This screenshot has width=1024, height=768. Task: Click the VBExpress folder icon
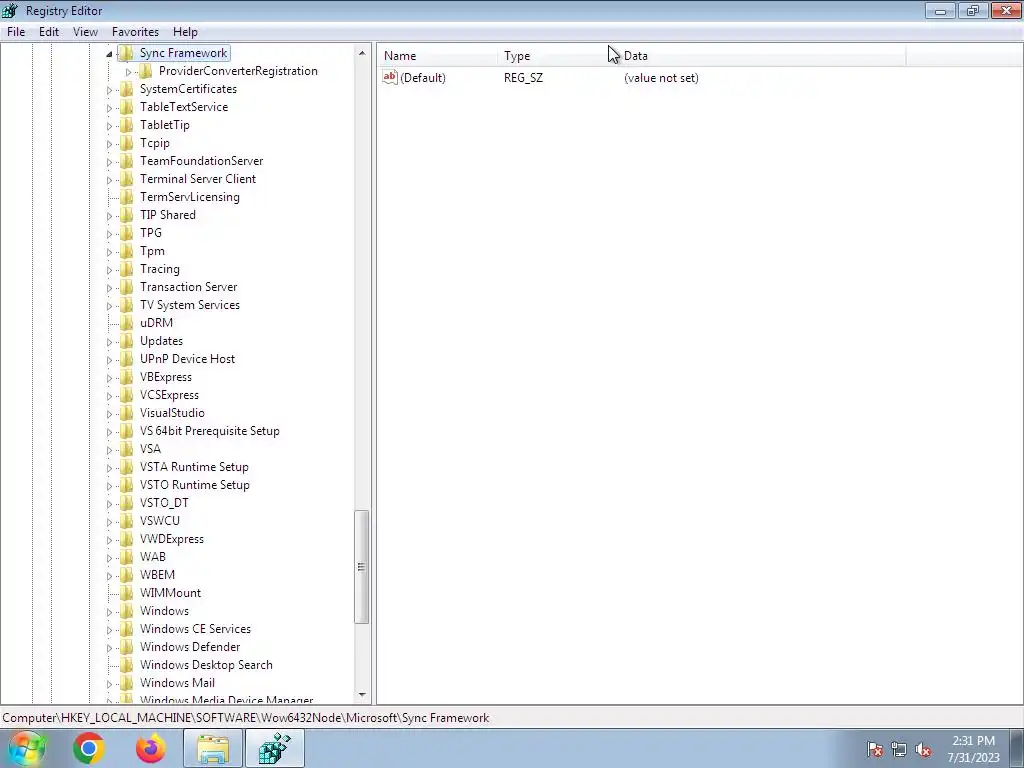127,377
